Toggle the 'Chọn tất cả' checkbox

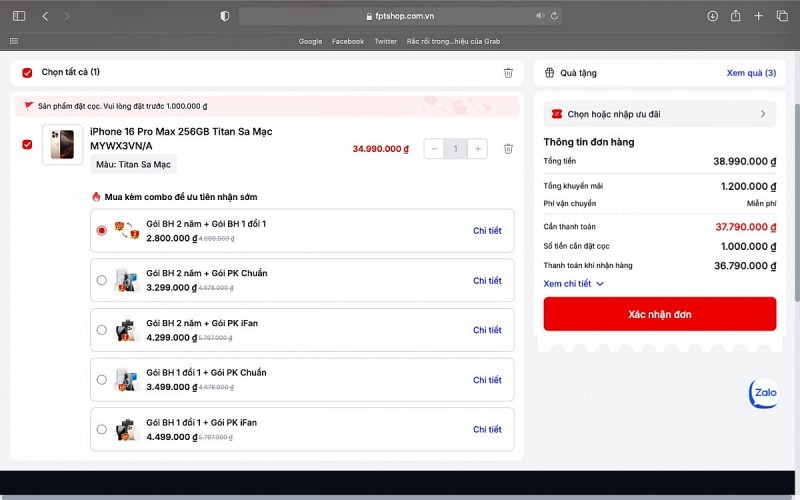27,73
